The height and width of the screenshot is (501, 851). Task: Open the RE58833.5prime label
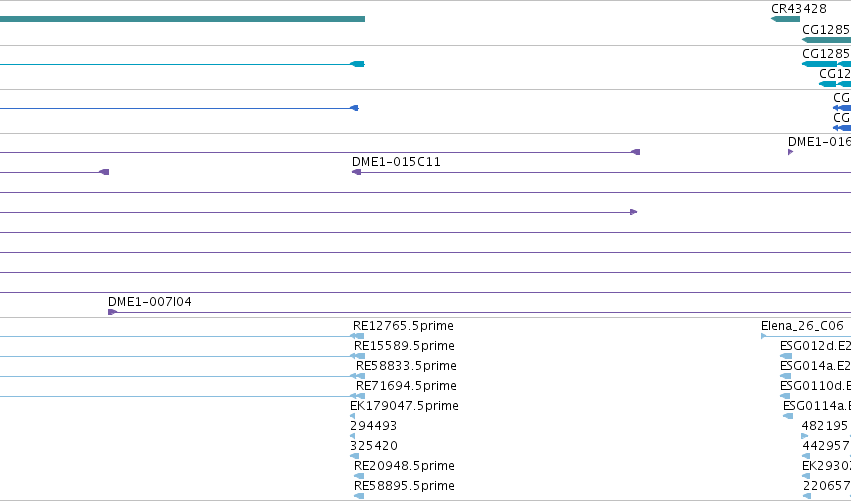click(x=406, y=366)
